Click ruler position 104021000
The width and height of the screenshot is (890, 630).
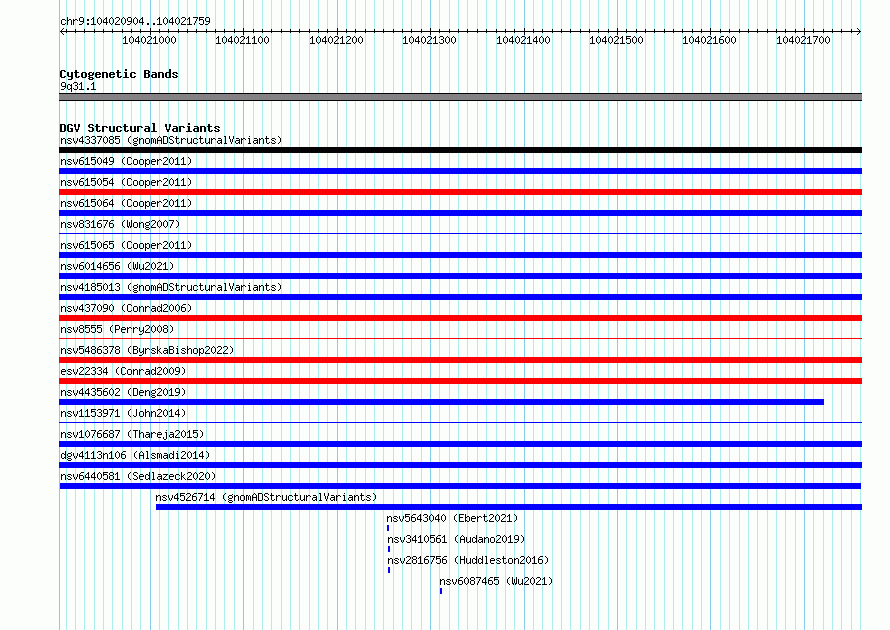[149, 40]
